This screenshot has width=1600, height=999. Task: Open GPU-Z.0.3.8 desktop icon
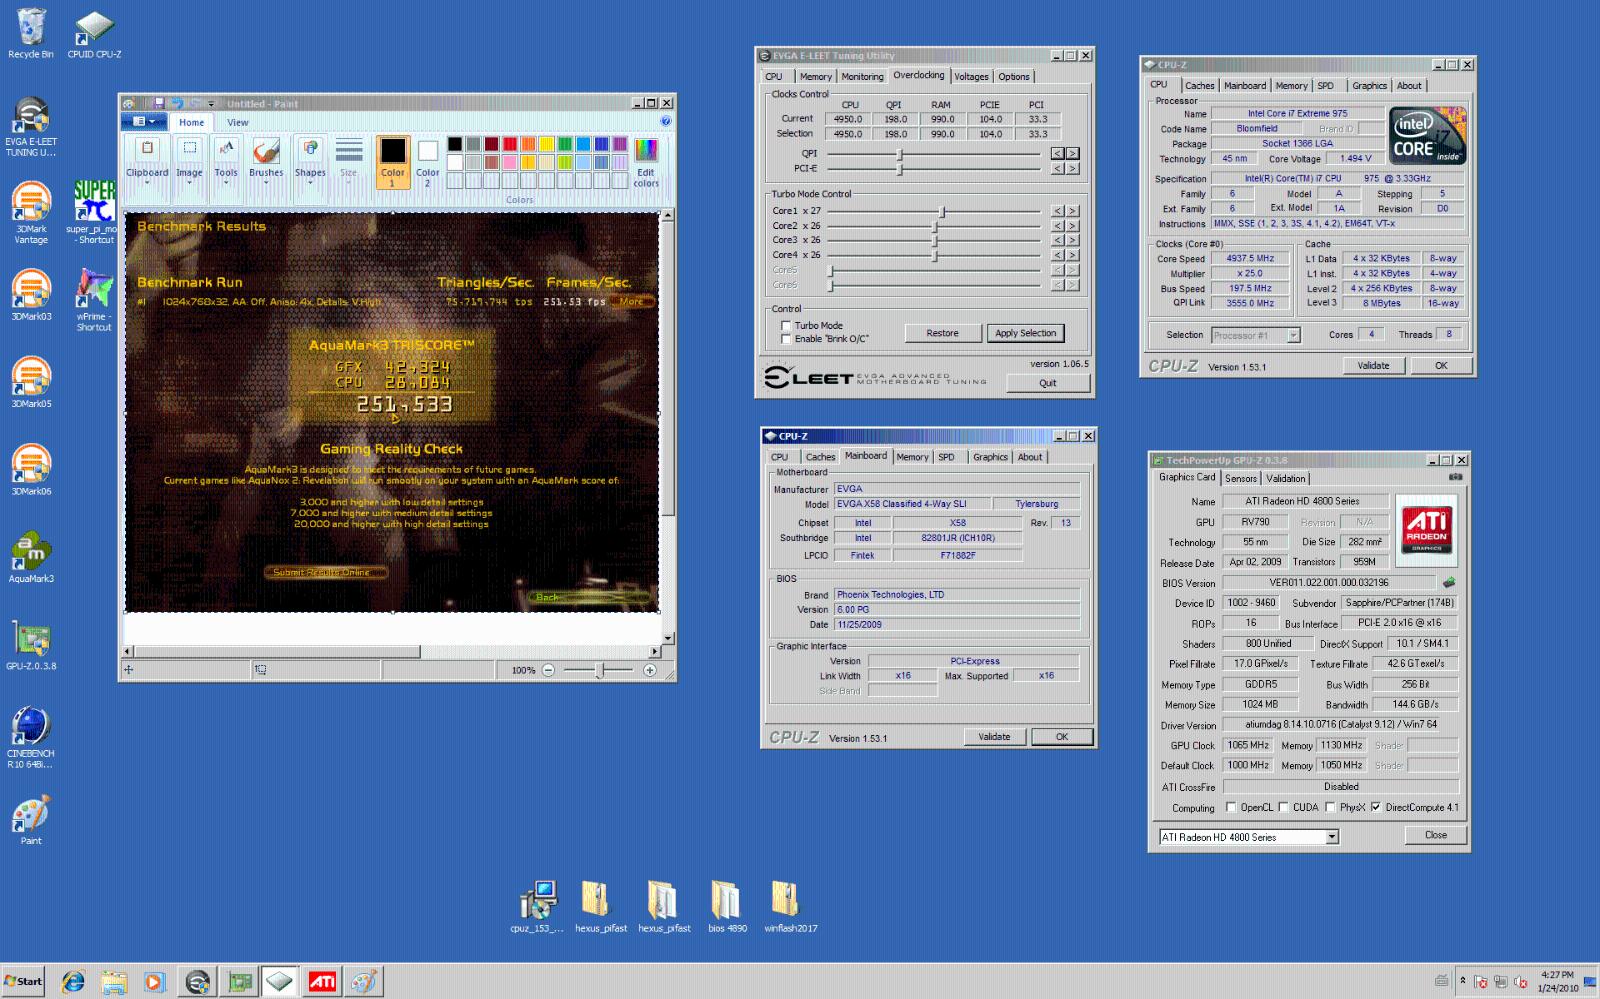tap(31, 645)
